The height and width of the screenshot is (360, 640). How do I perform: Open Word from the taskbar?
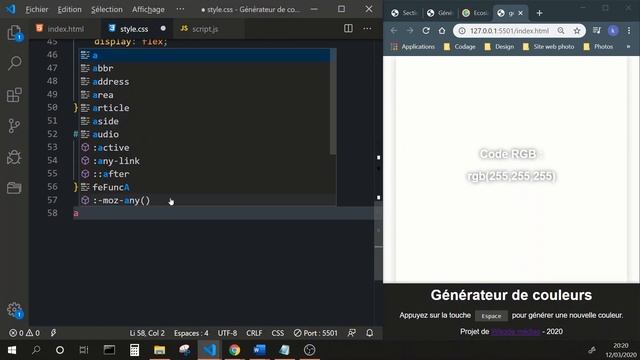point(260,350)
